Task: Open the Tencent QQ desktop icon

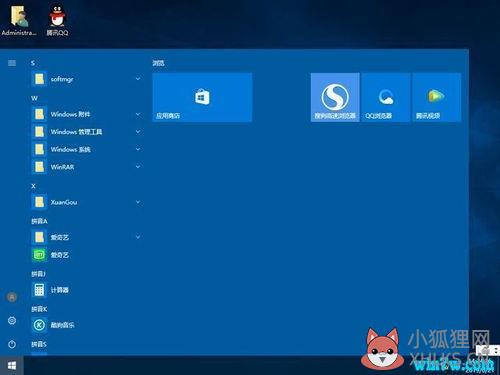Action: coord(57,19)
